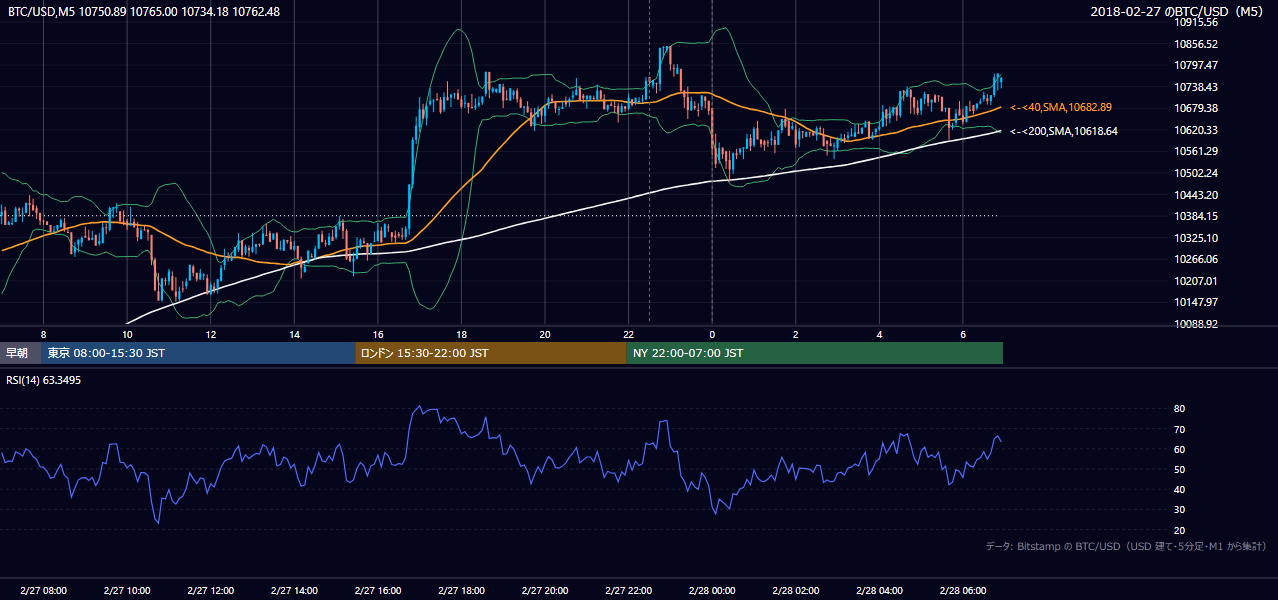Click the 10738.43 price axis label
The image size is (1278, 600).
click(x=1195, y=87)
